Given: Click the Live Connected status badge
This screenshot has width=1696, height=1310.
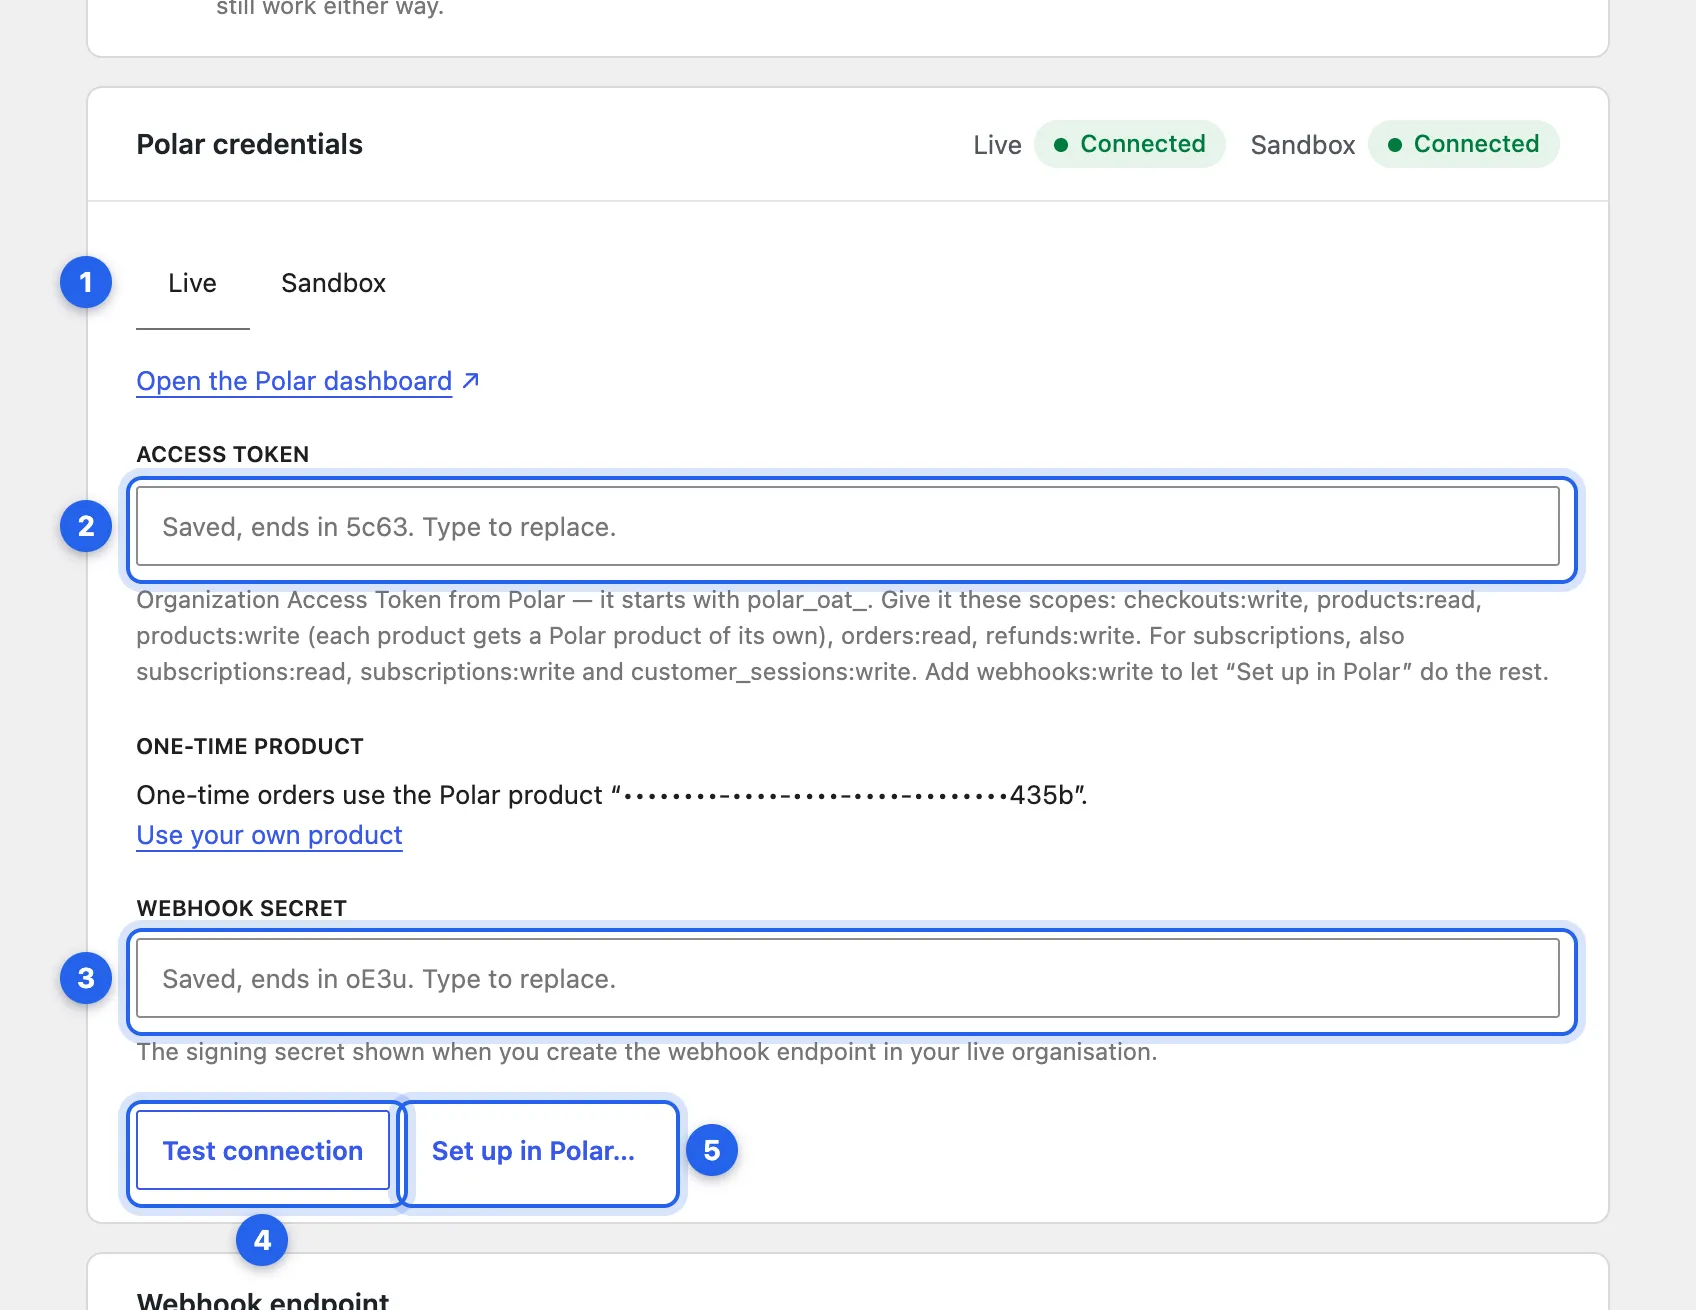Looking at the screenshot, I should (1130, 144).
